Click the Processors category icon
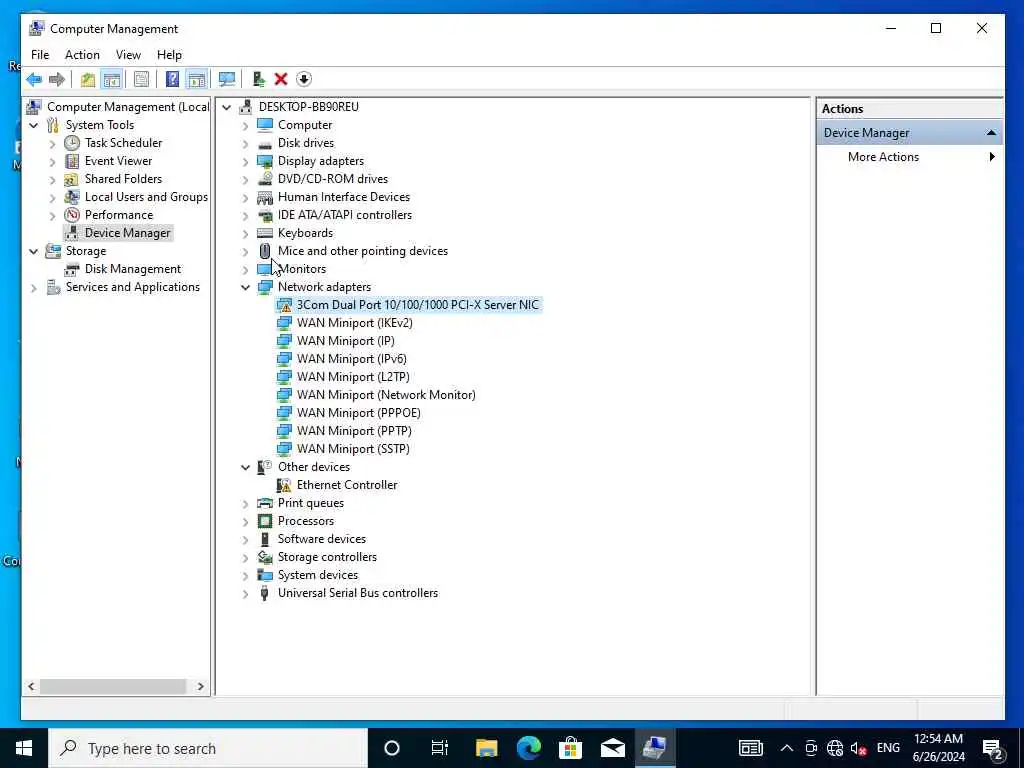The width and height of the screenshot is (1024, 768). pyautogui.click(x=264, y=521)
